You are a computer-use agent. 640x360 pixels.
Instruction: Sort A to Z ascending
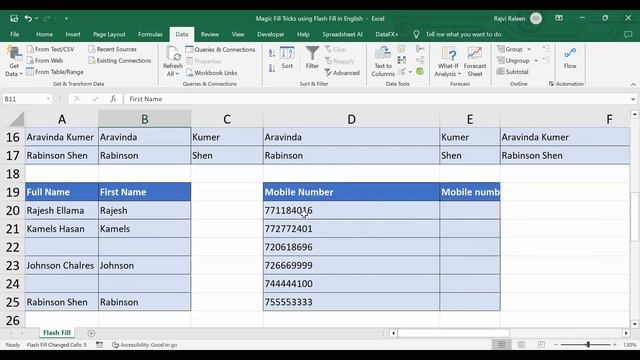coord(272,53)
